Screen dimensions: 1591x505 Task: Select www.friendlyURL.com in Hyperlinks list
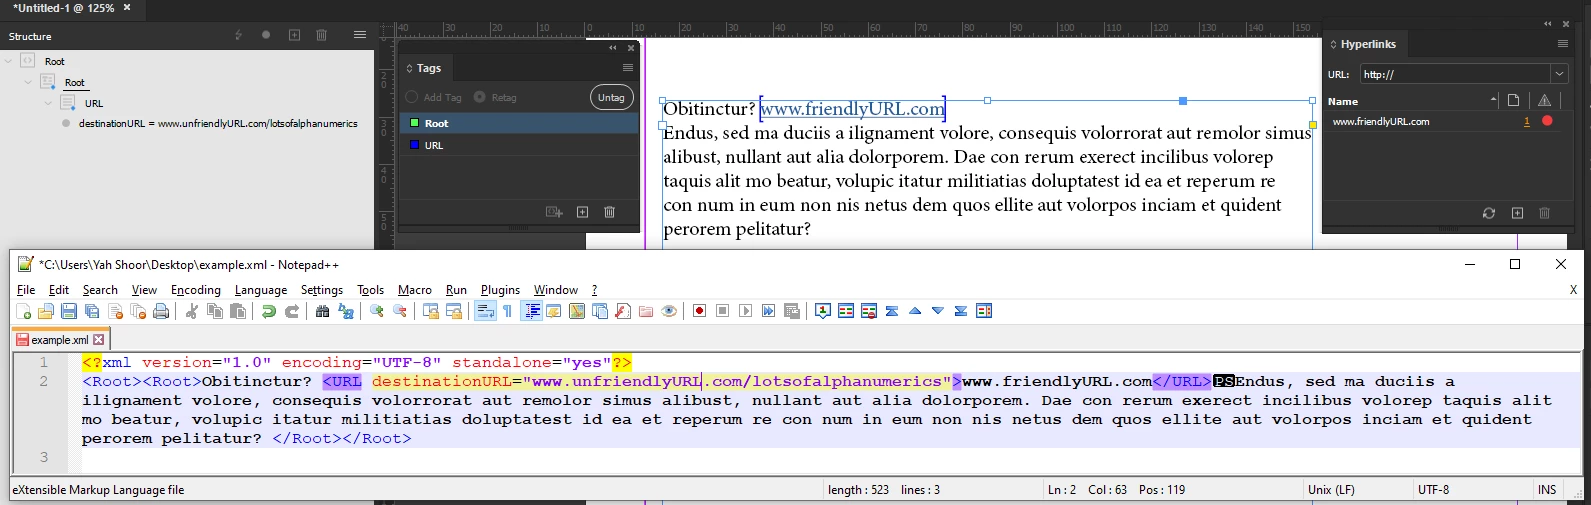pos(1381,121)
